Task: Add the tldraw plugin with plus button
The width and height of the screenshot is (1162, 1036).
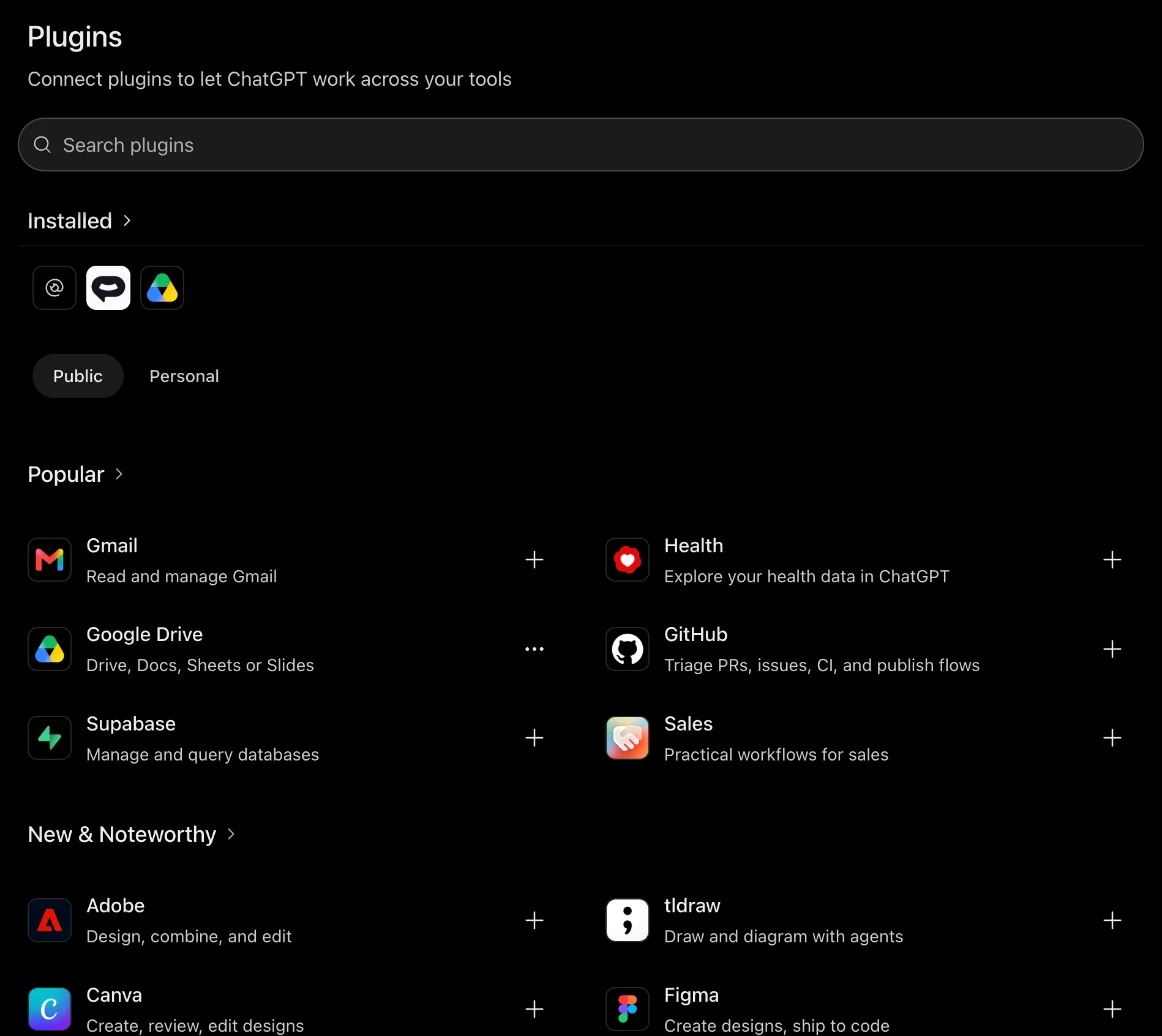Action: click(x=1112, y=920)
